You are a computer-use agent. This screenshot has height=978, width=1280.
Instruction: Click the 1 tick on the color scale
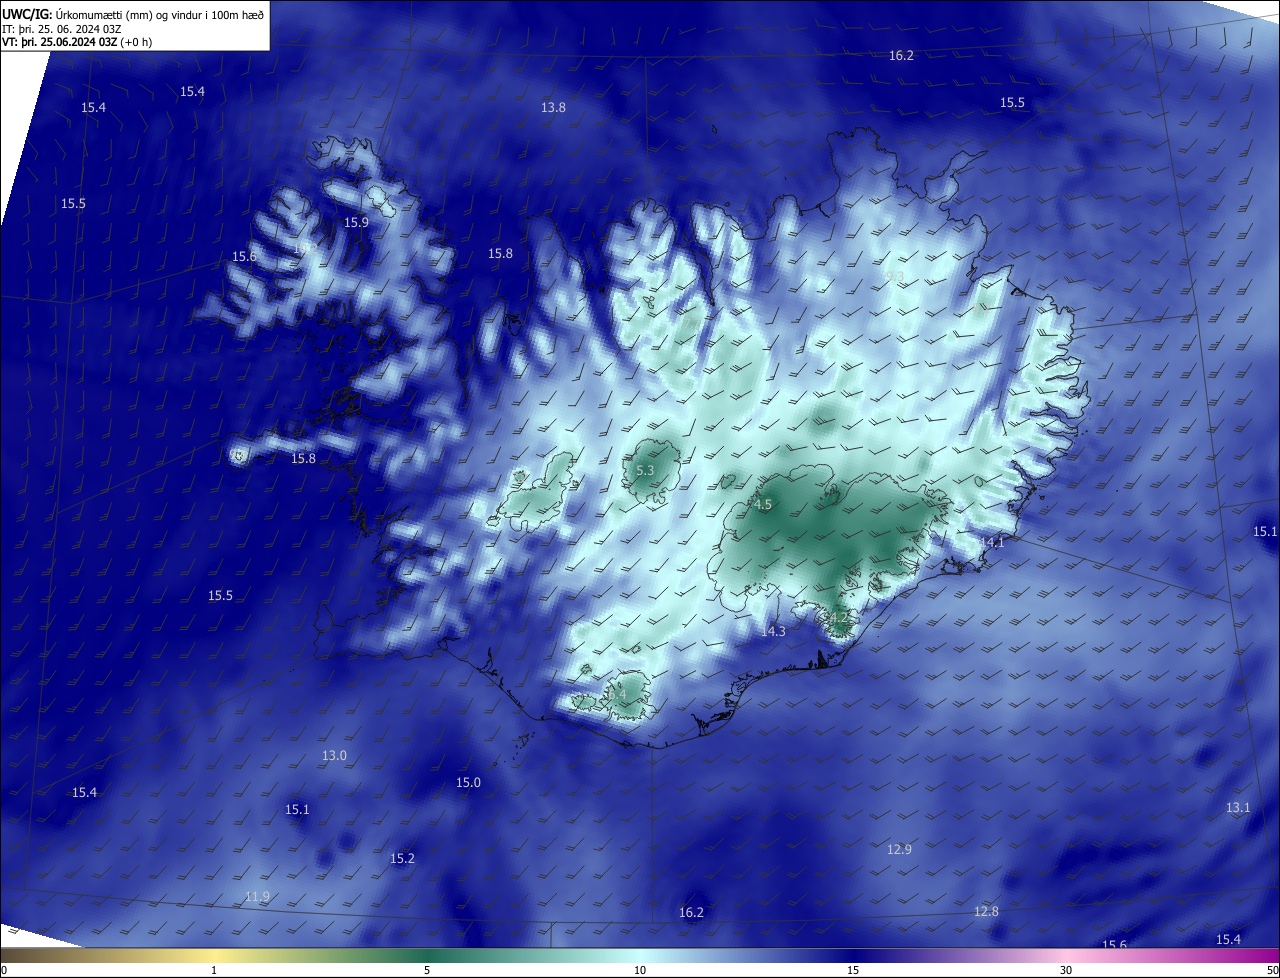214,970
